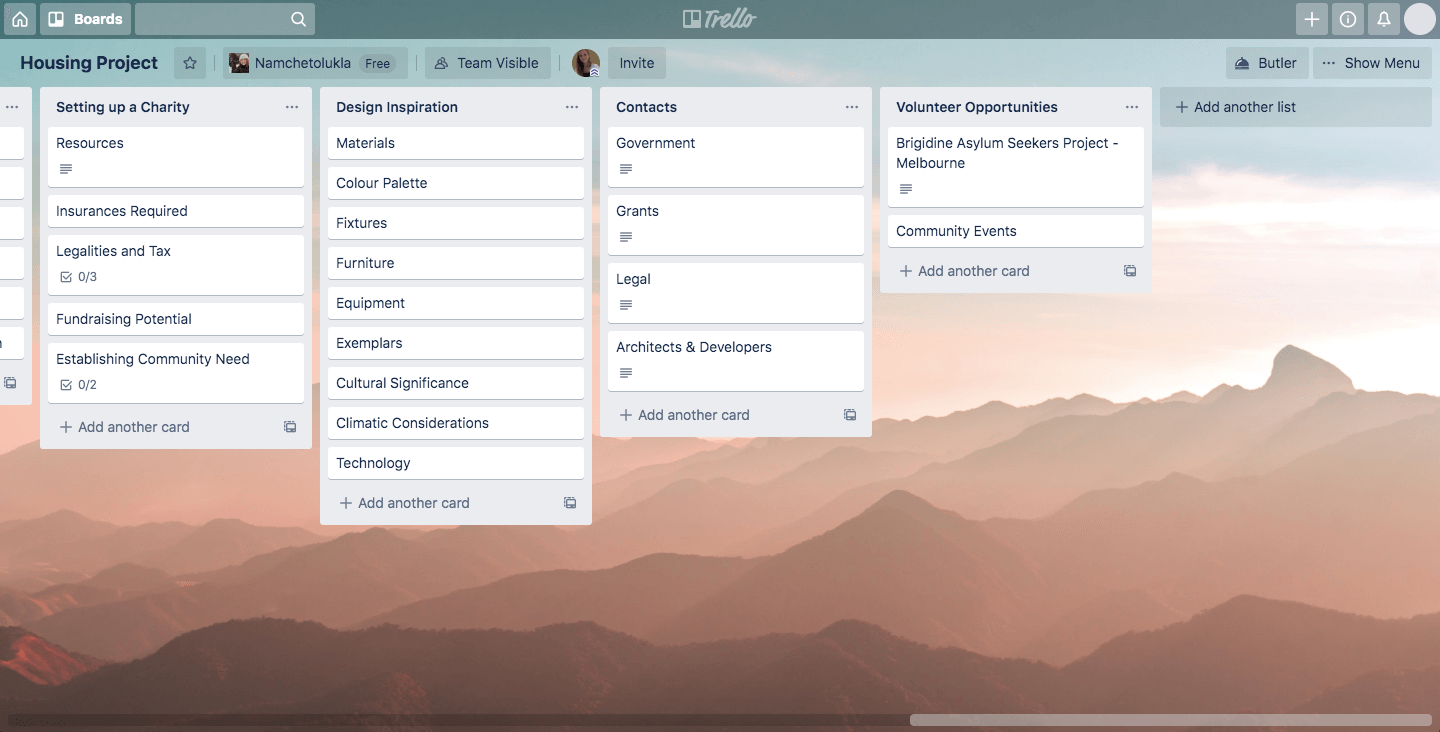
Task: Open the Butler automation button
Action: 1266,63
